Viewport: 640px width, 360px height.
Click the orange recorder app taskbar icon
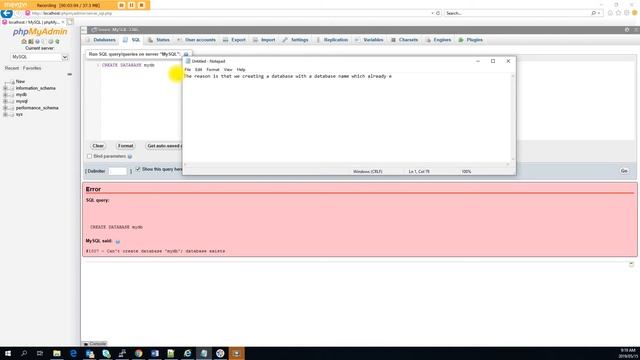(236, 353)
